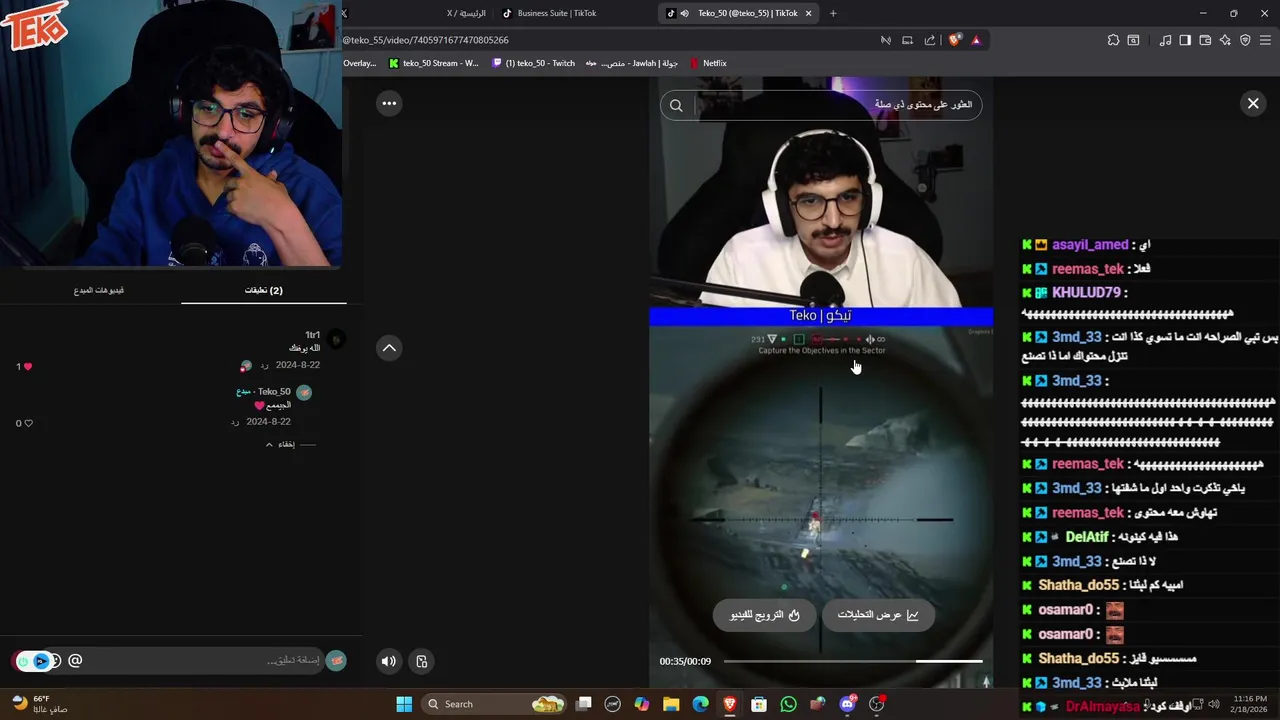Click the Promote video button
The image size is (1280, 720).
click(x=765, y=615)
